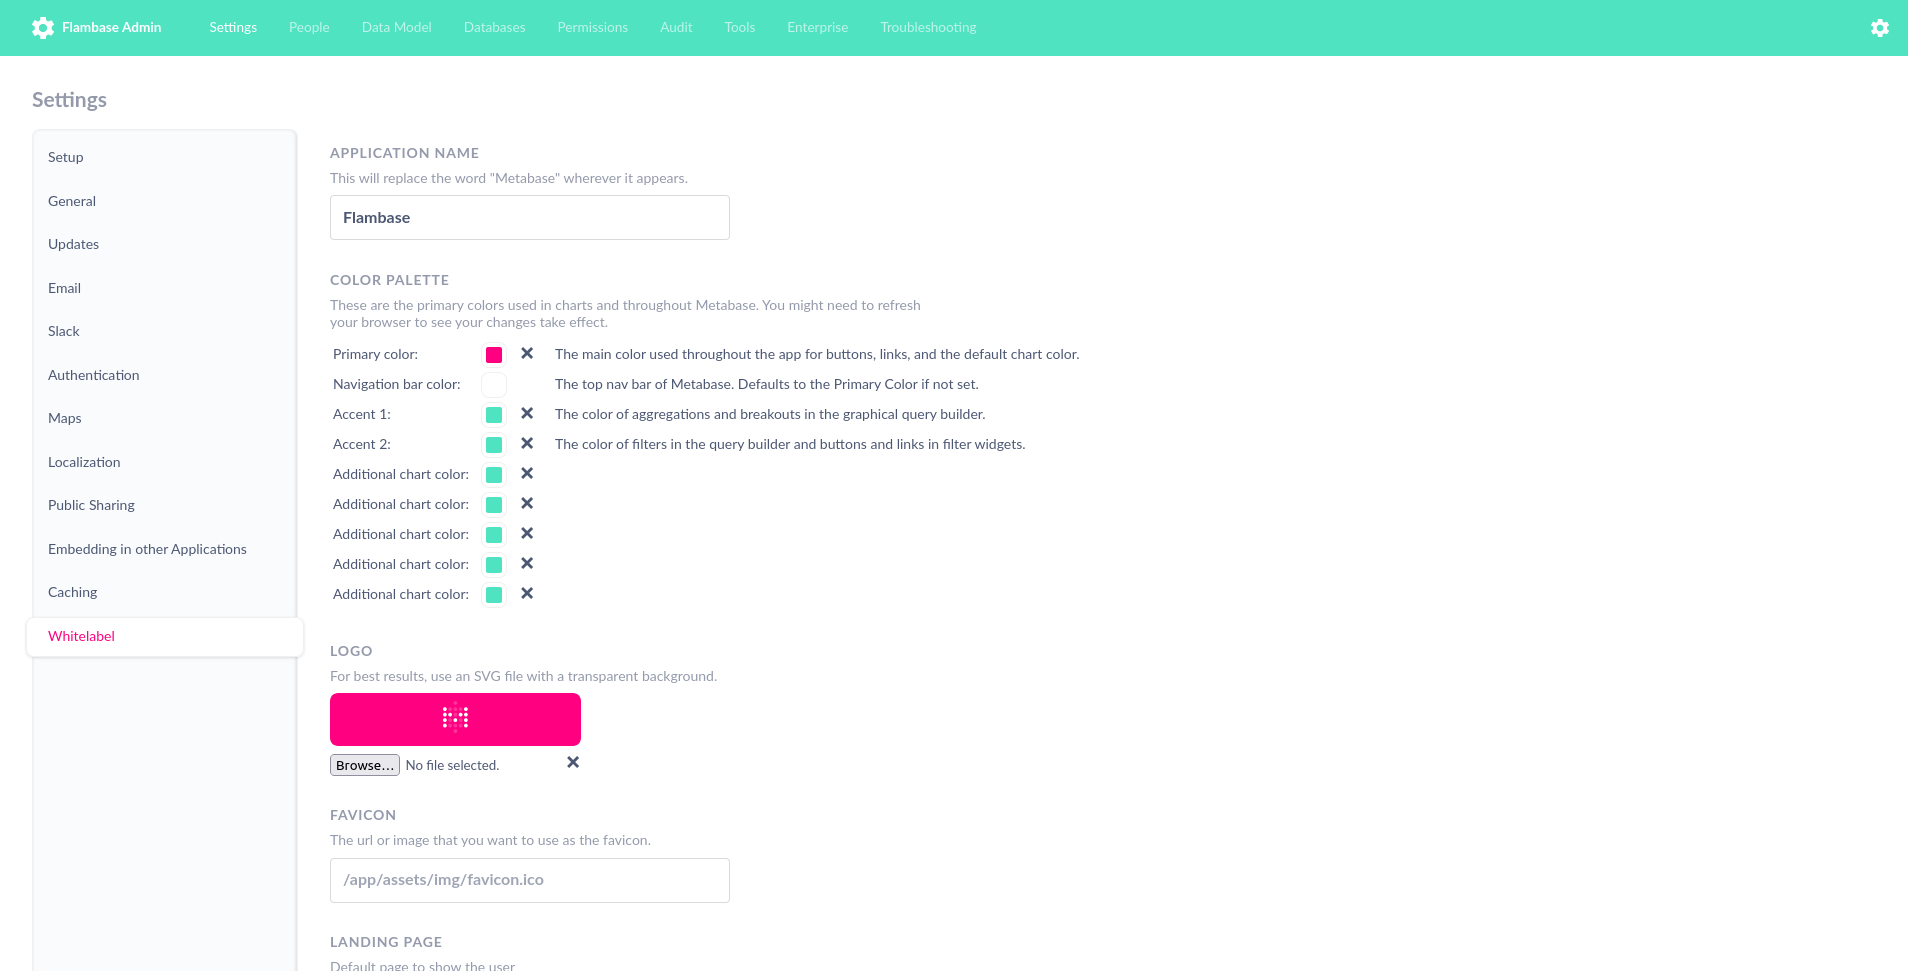Pick a Navigation bar color
The width and height of the screenshot is (1908, 971).
tap(494, 384)
